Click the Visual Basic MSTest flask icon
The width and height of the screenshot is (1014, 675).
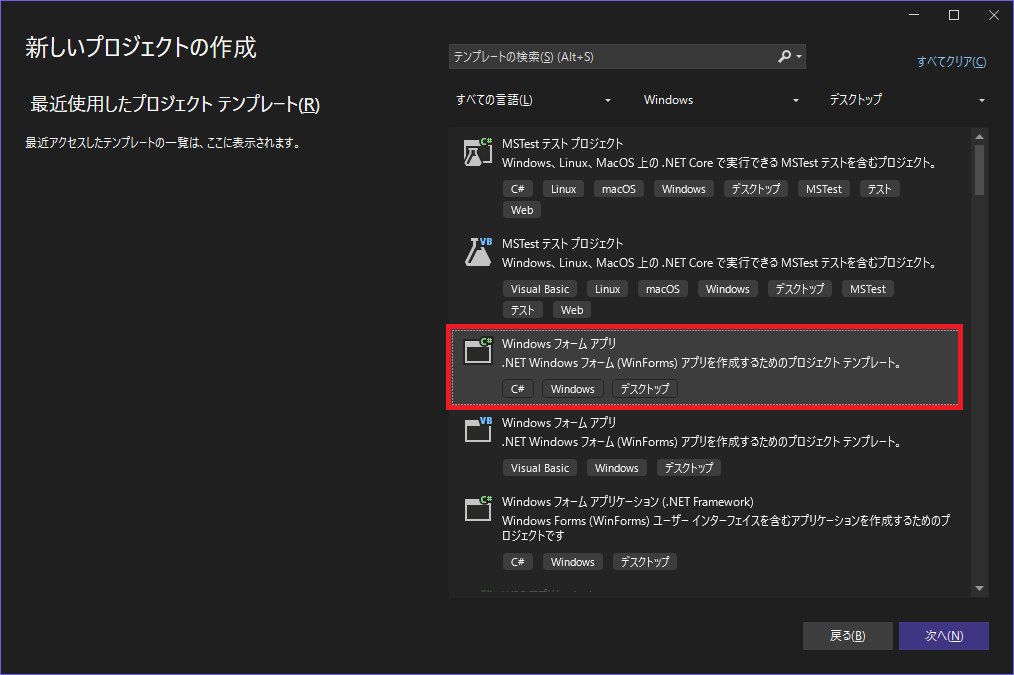coord(478,252)
